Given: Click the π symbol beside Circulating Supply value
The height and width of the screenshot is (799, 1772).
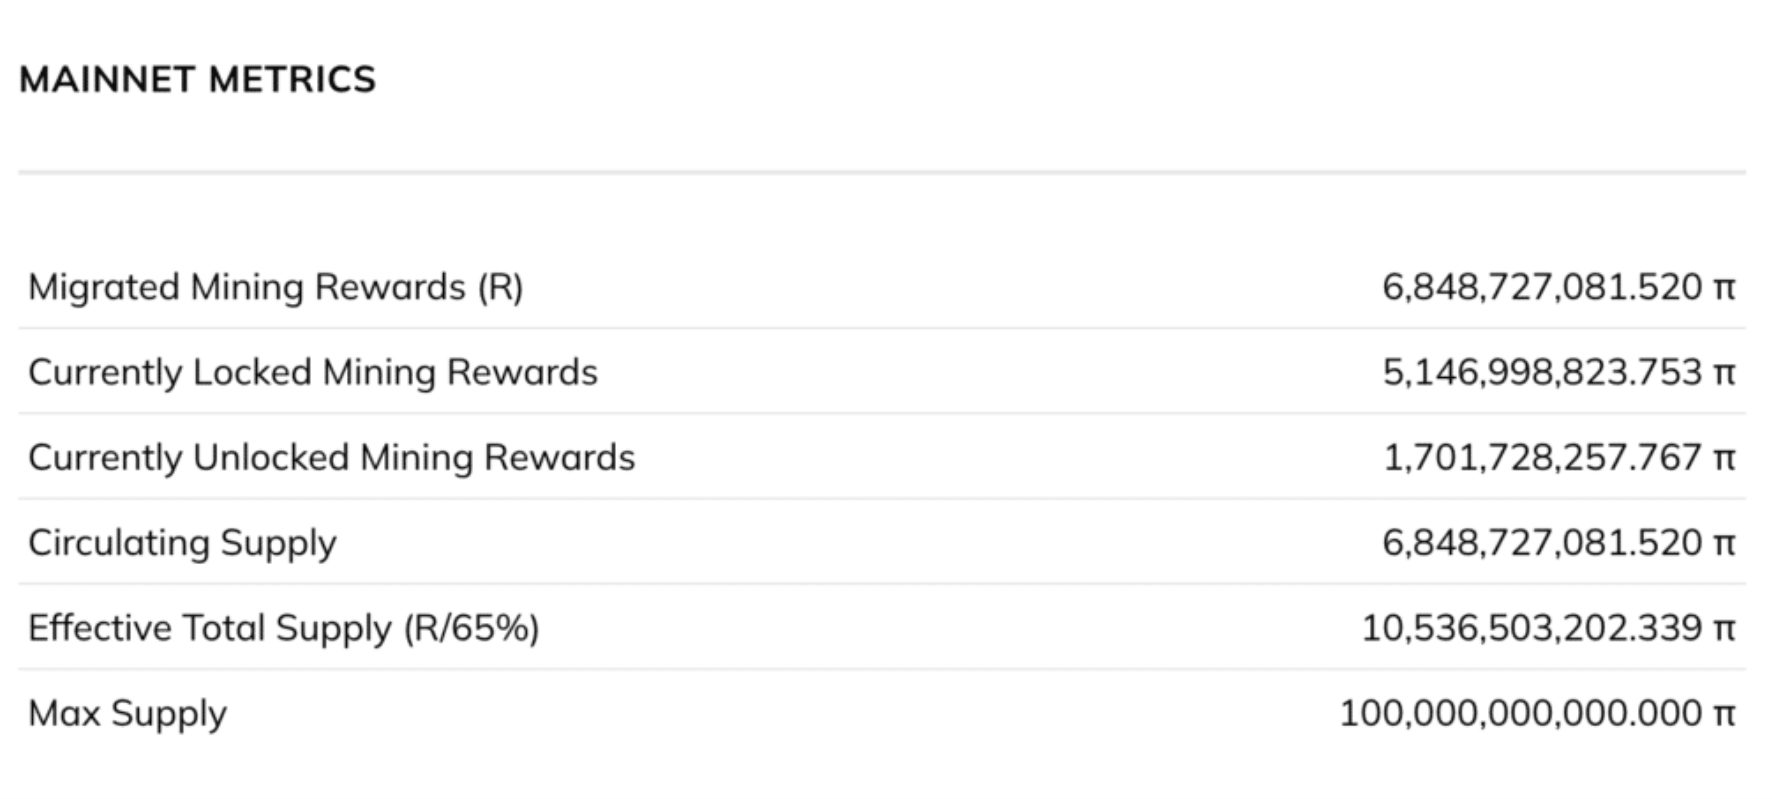Looking at the screenshot, I should pyautogui.click(x=1724, y=544).
